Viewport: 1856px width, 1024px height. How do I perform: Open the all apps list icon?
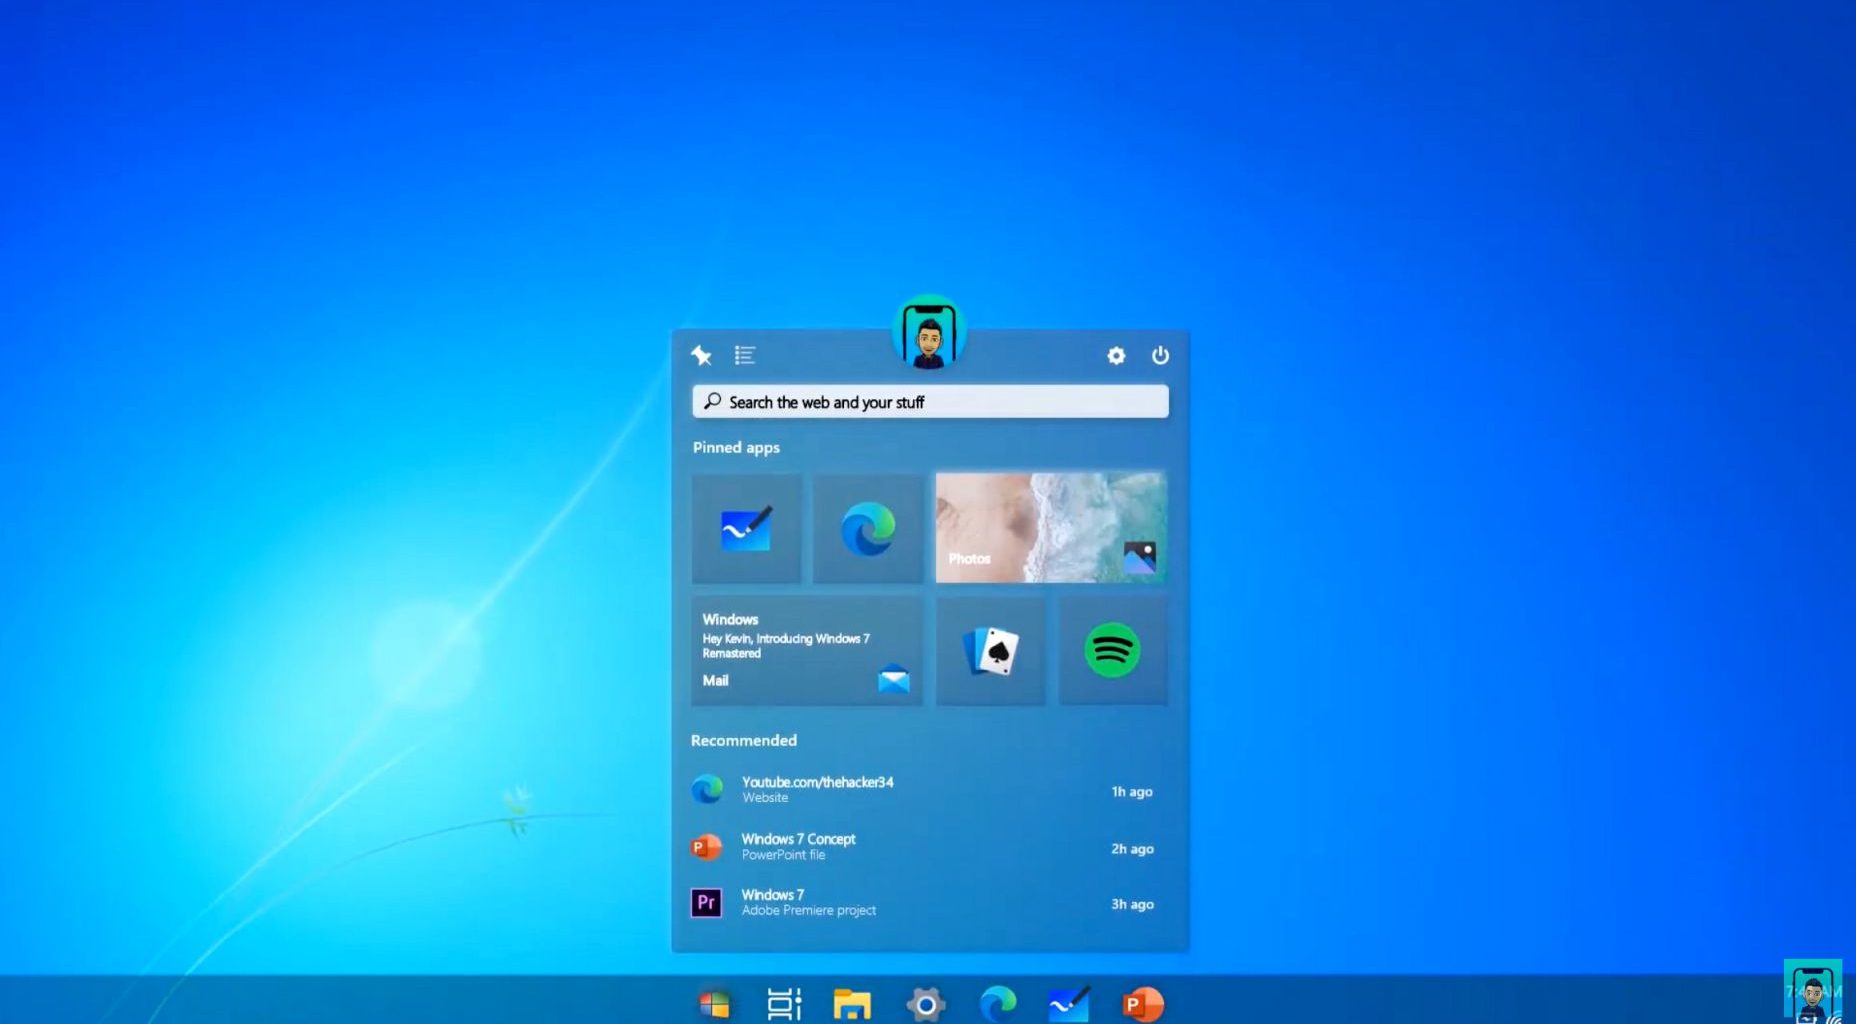pyautogui.click(x=745, y=355)
